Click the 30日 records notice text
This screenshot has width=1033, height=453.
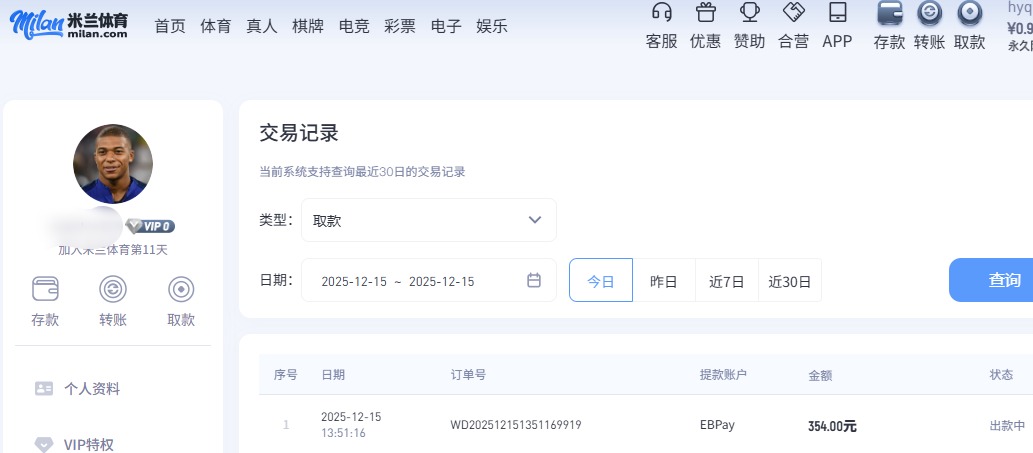tap(362, 172)
